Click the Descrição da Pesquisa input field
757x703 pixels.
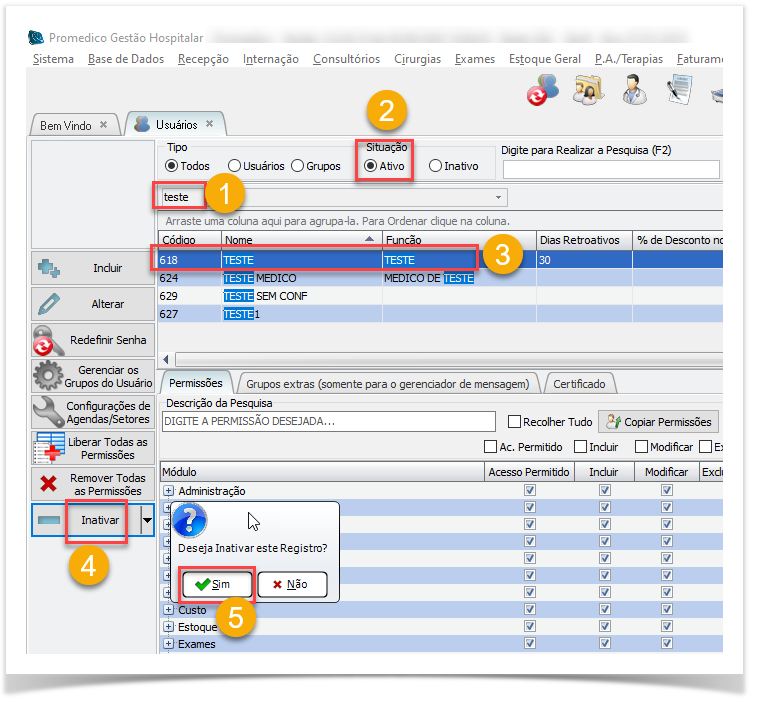pyautogui.click(x=328, y=422)
